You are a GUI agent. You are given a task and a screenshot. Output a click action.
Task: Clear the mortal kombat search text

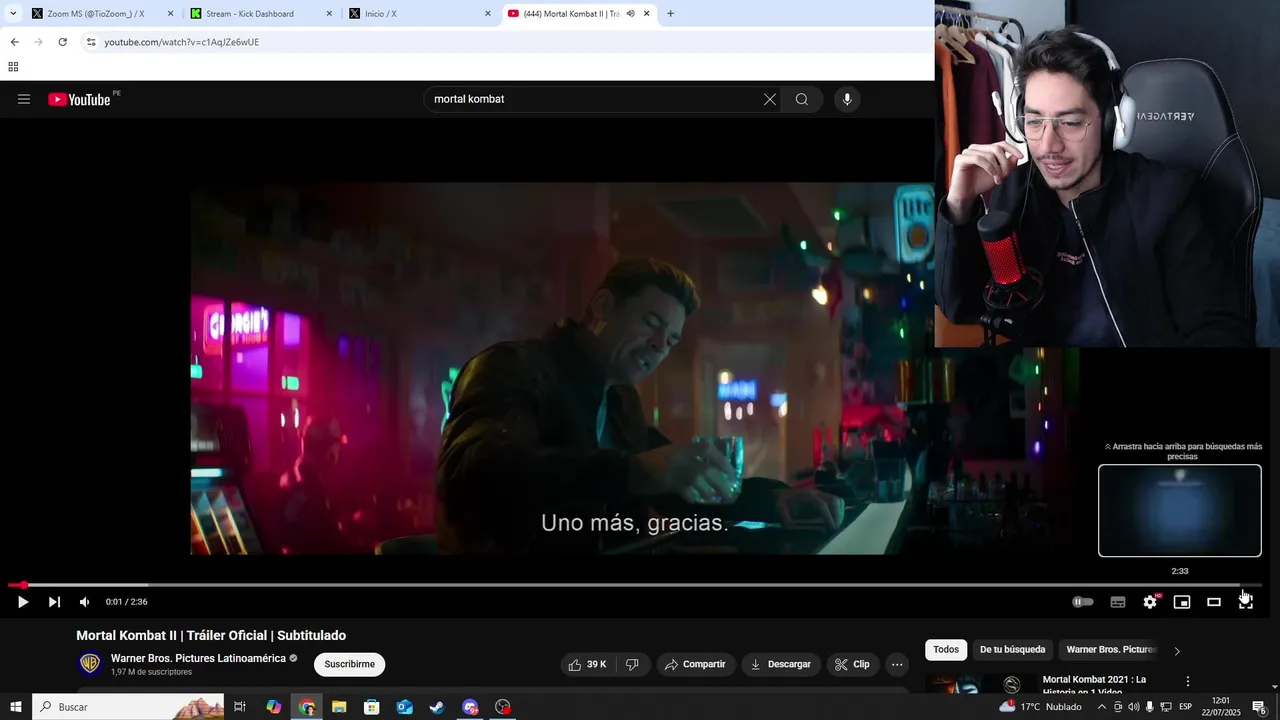[770, 99]
